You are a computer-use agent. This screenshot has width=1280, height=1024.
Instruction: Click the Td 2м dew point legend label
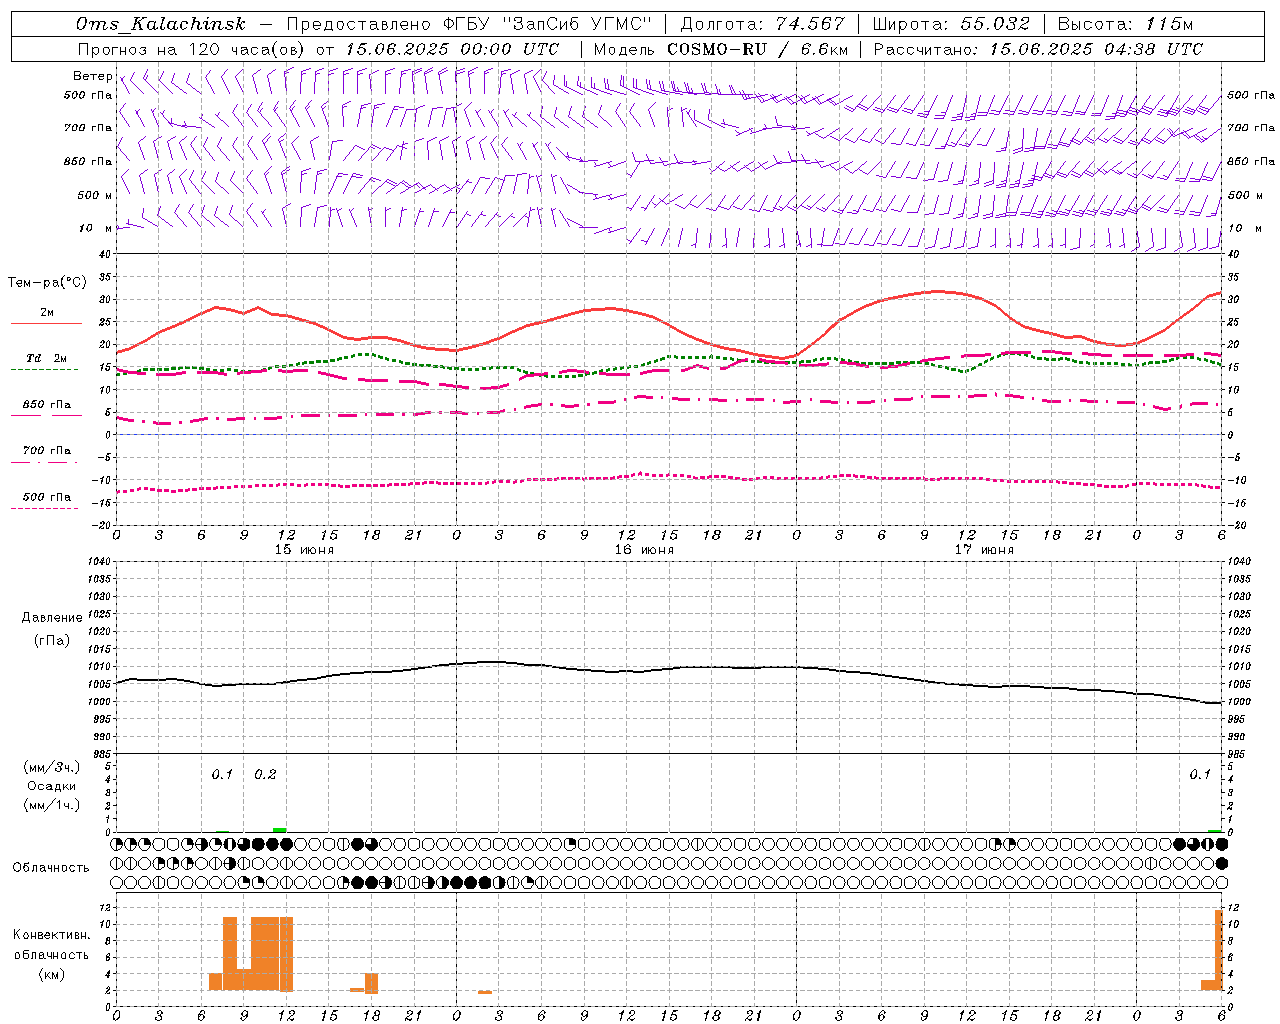click(x=46, y=358)
